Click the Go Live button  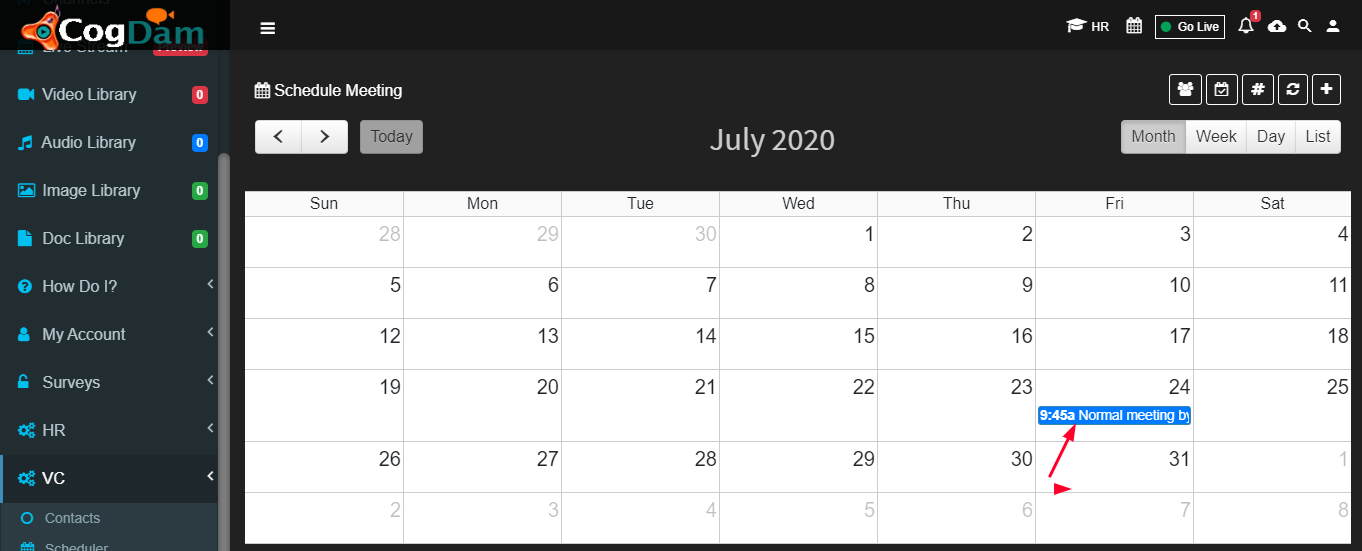click(x=1190, y=27)
